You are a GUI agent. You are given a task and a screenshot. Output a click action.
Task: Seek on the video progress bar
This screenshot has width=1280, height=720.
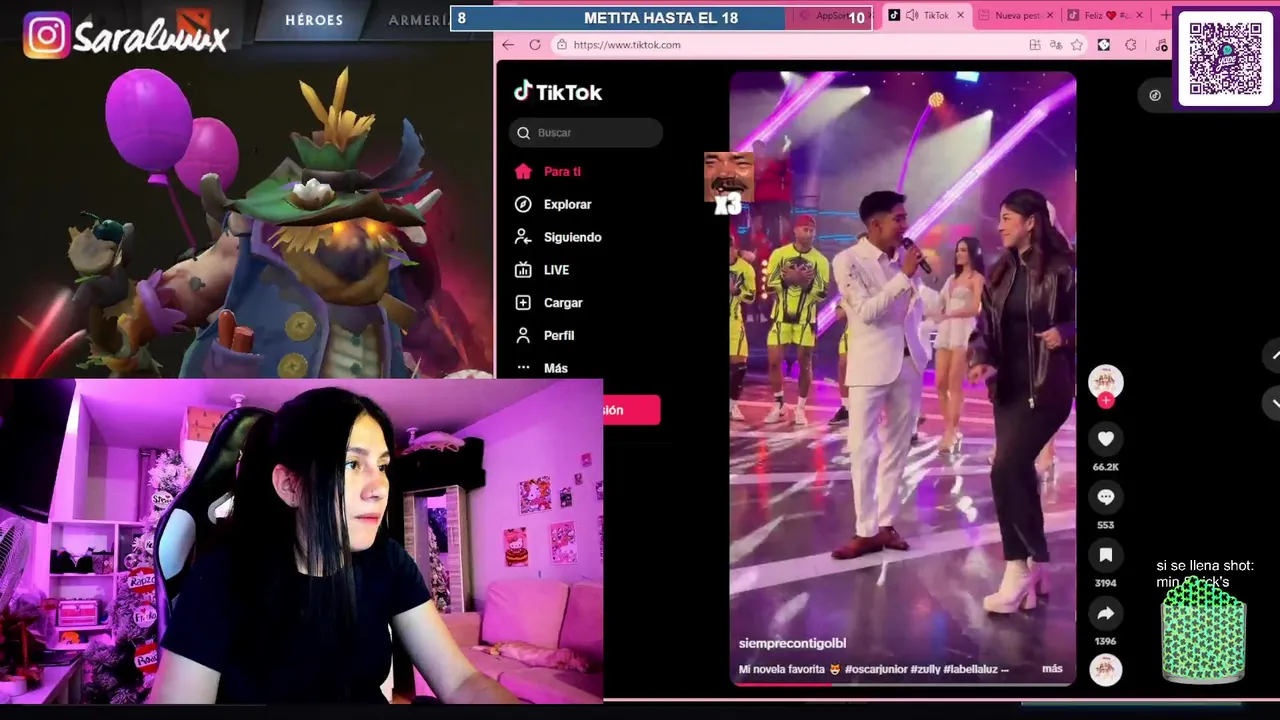coord(902,684)
